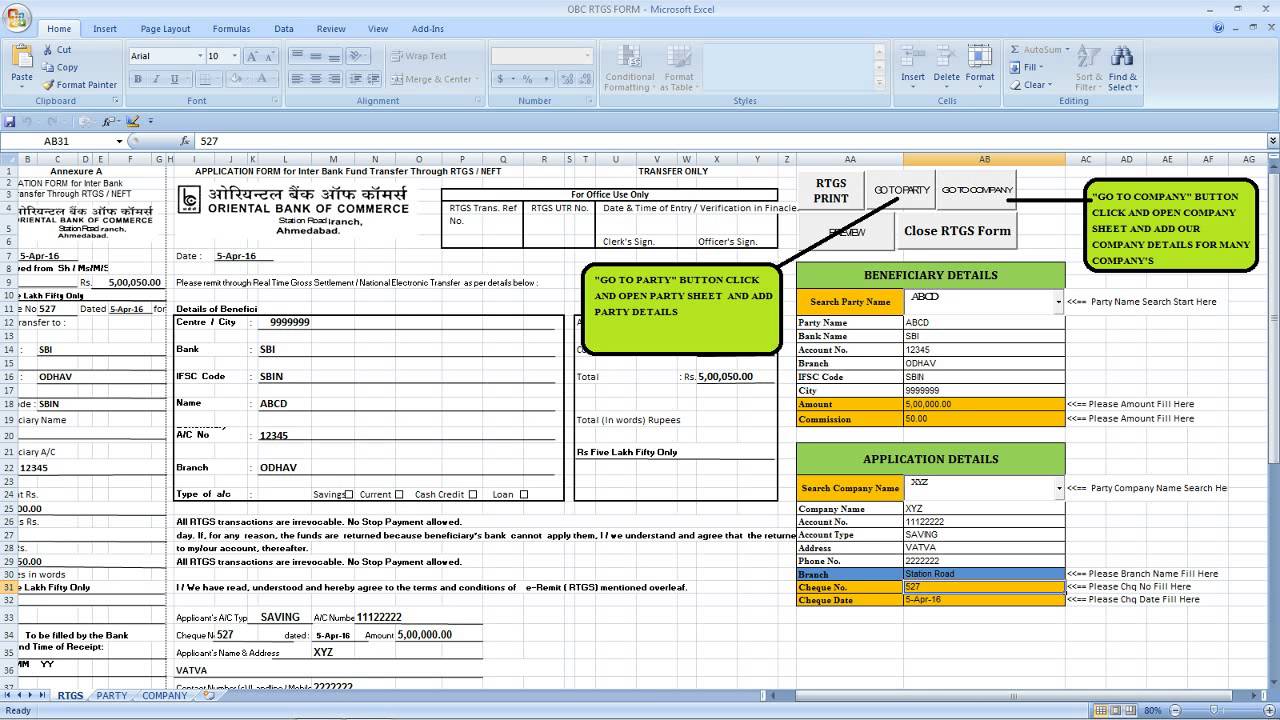1280x720 pixels.
Task: Click the Decrease Decimal icon
Action: pyautogui.click(x=583, y=79)
